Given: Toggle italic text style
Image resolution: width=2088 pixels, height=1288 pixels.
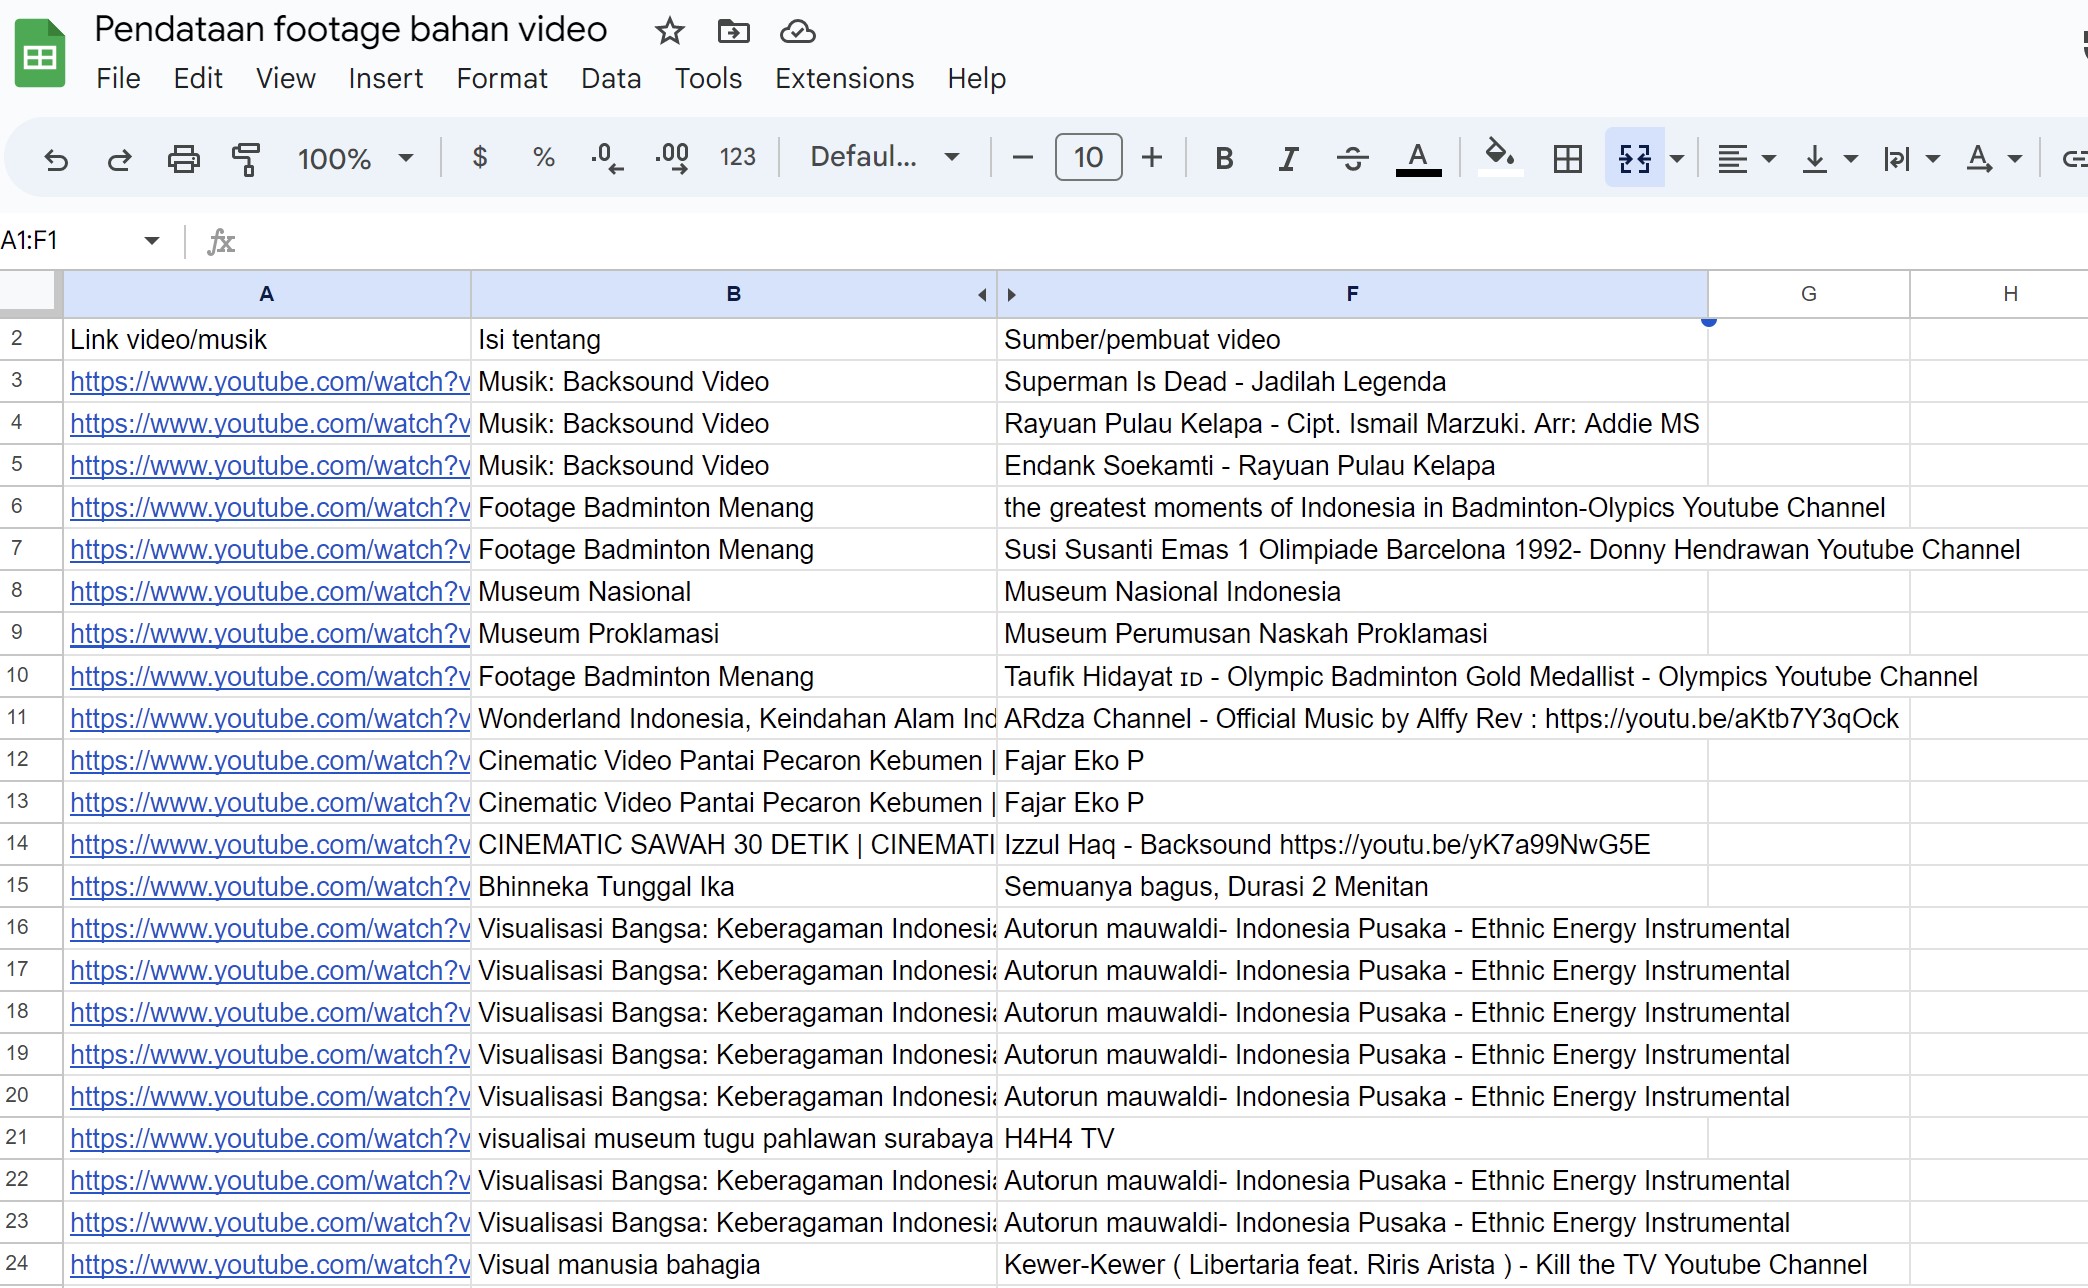Looking at the screenshot, I should [1288, 159].
